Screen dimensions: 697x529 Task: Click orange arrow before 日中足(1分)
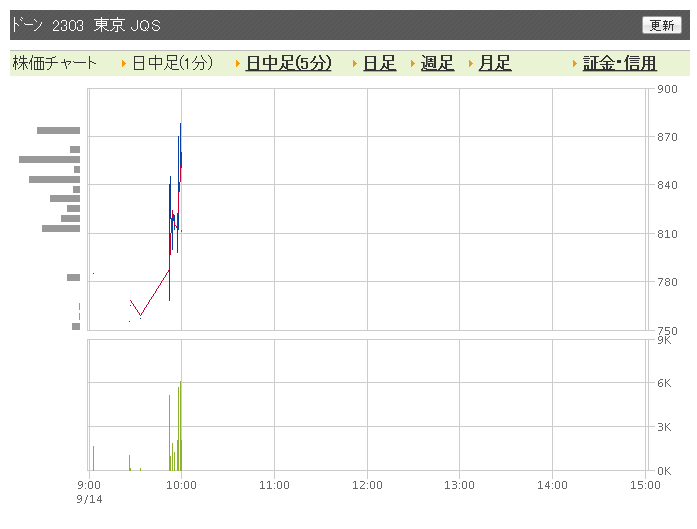tap(124, 64)
